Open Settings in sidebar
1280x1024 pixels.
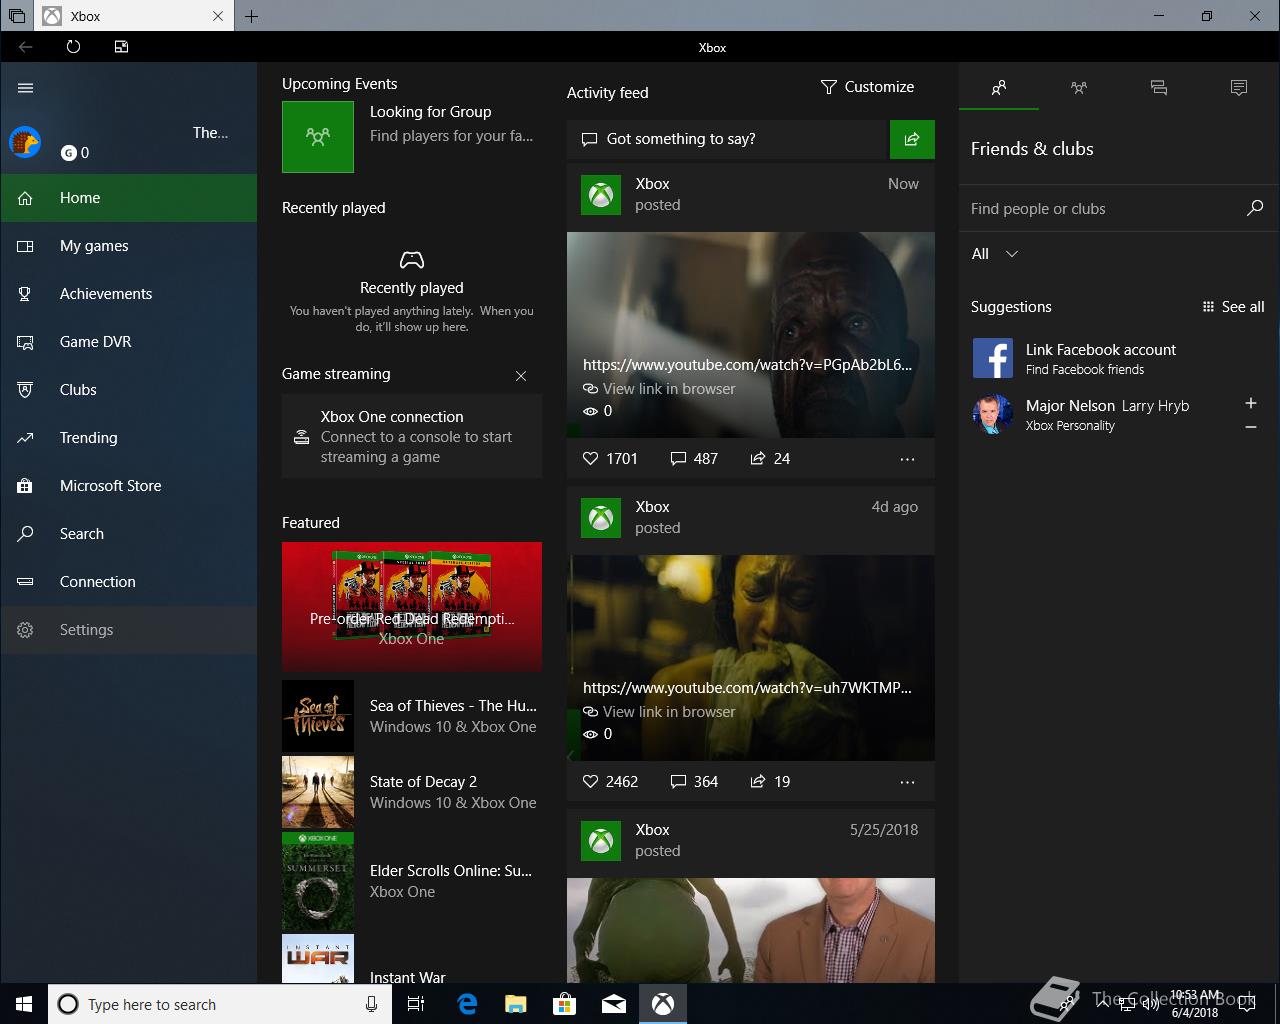click(128, 630)
